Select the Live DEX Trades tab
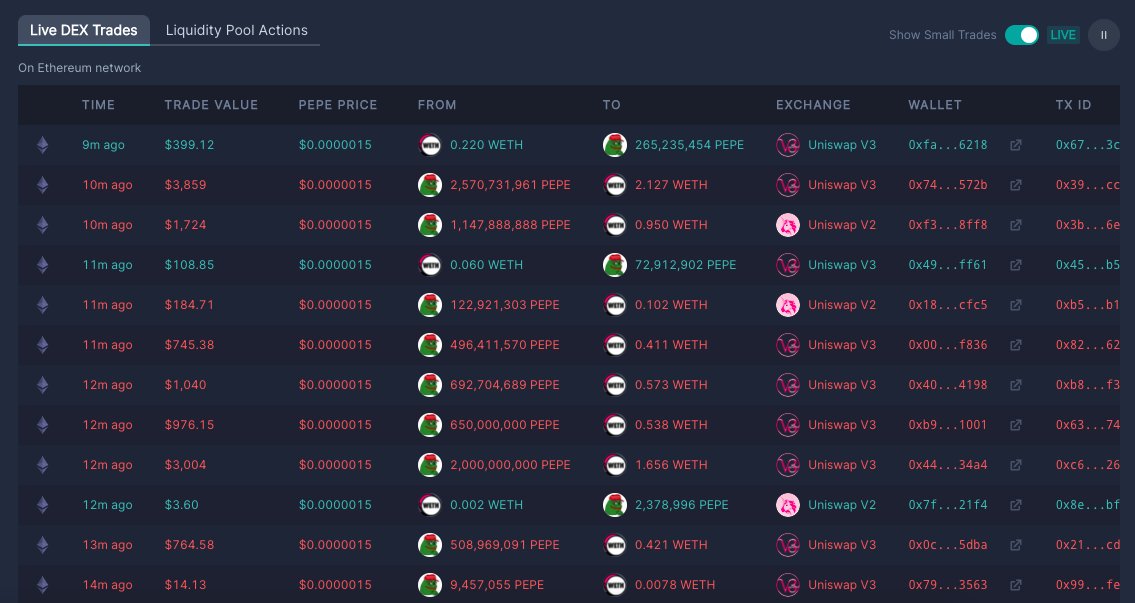Viewport: 1135px width, 603px height. tap(84, 30)
